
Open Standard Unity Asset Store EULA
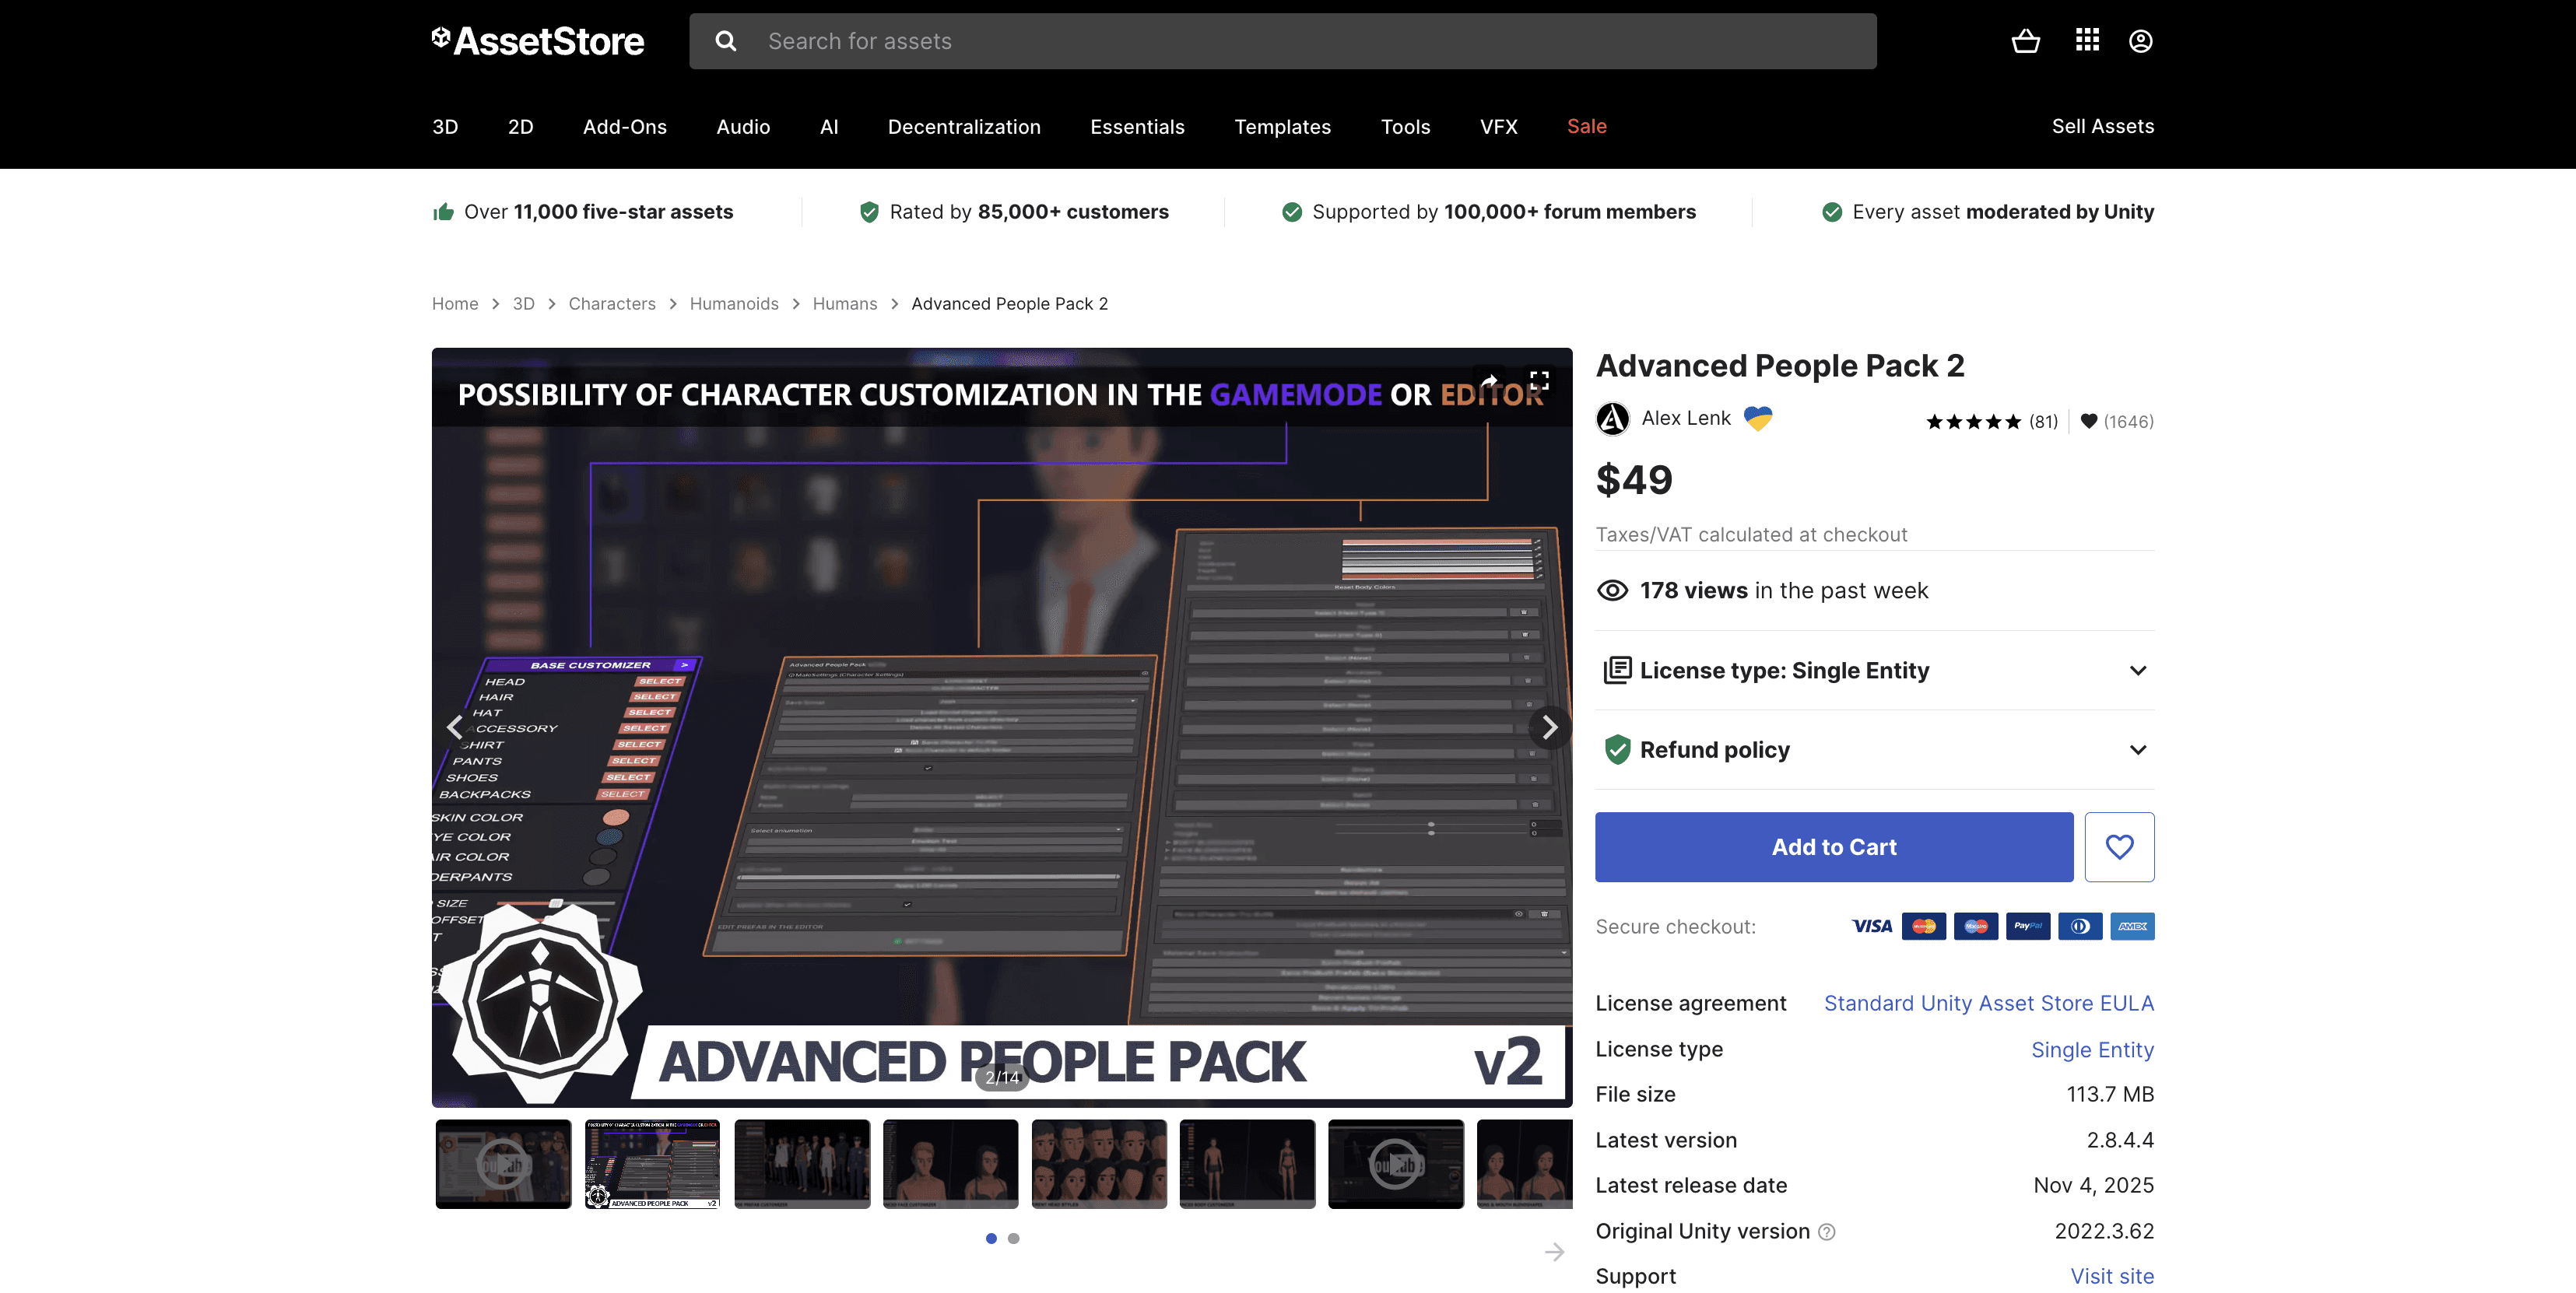[x=1989, y=1003]
